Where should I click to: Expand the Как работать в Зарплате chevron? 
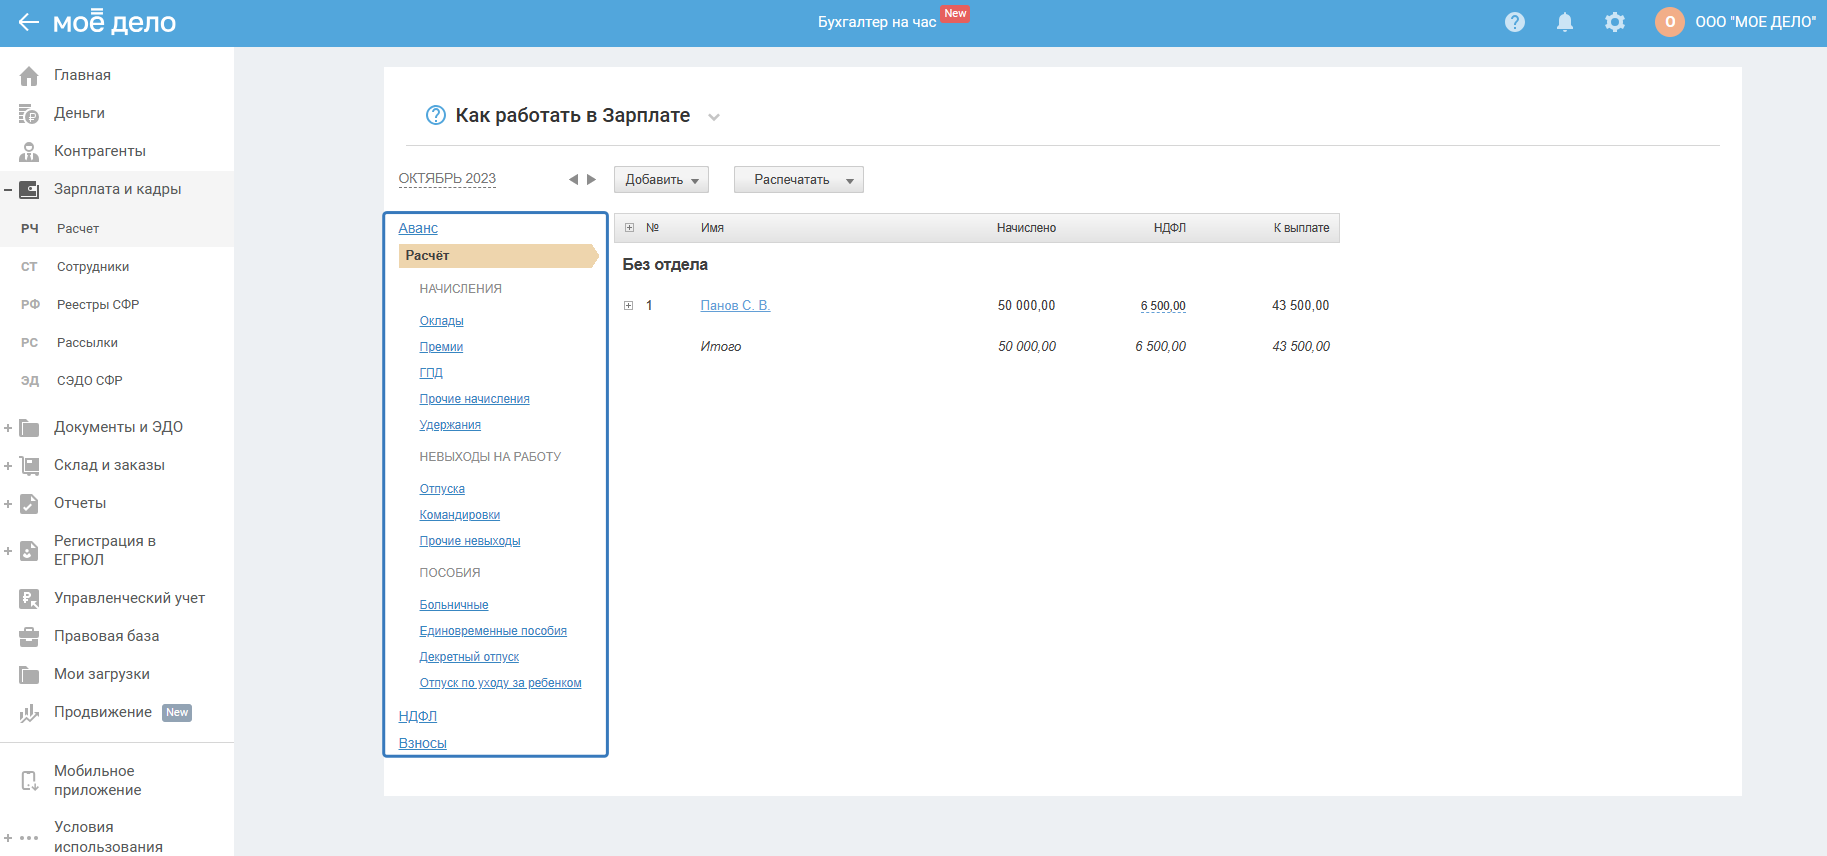click(x=714, y=117)
